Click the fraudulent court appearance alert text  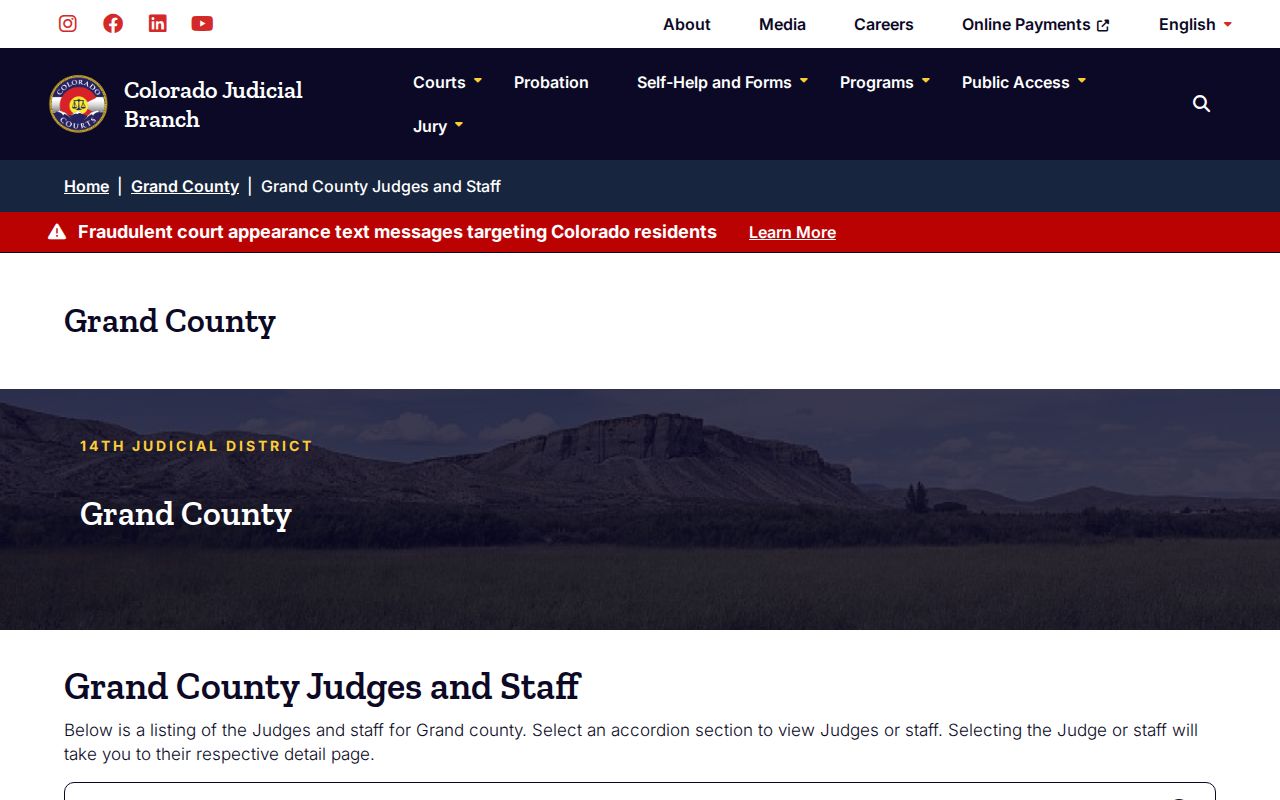click(x=397, y=232)
